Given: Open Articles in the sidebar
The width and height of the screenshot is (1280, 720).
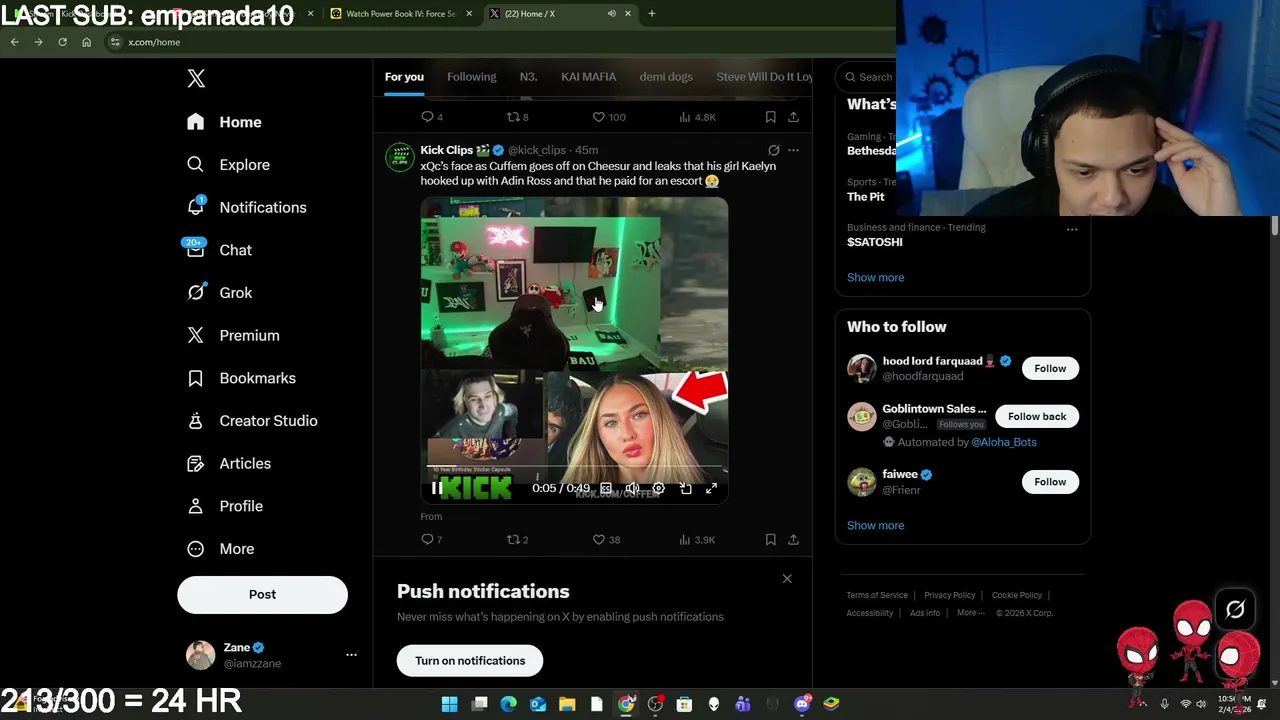Looking at the screenshot, I should pyautogui.click(x=229, y=463).
